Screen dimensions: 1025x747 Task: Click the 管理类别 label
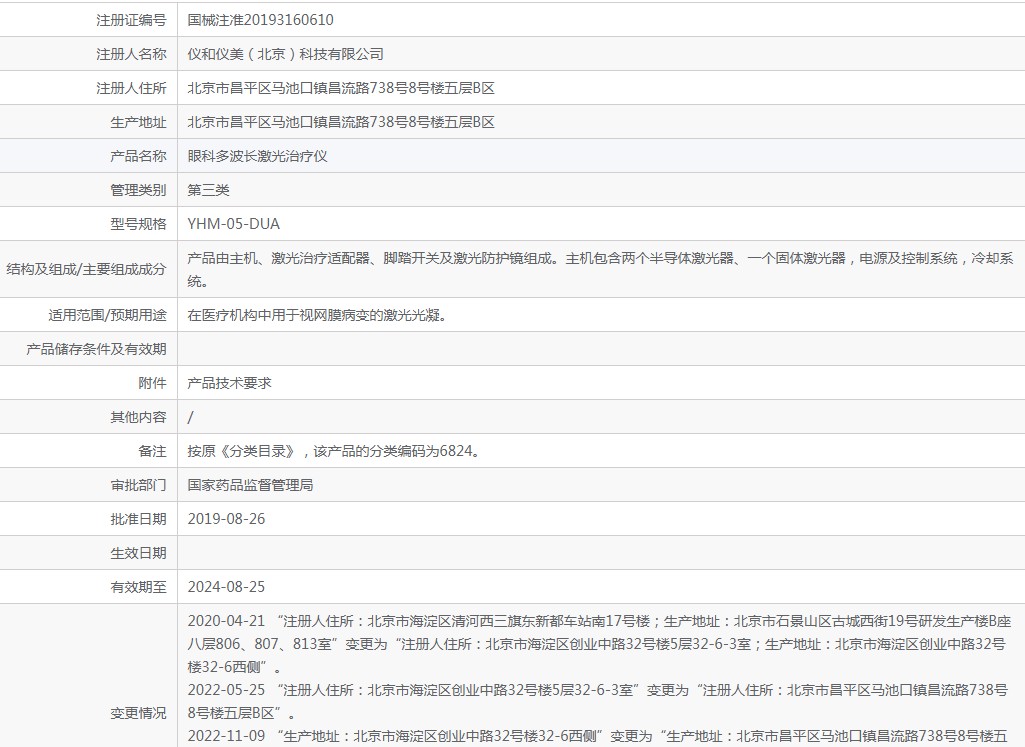pos(139,190)
